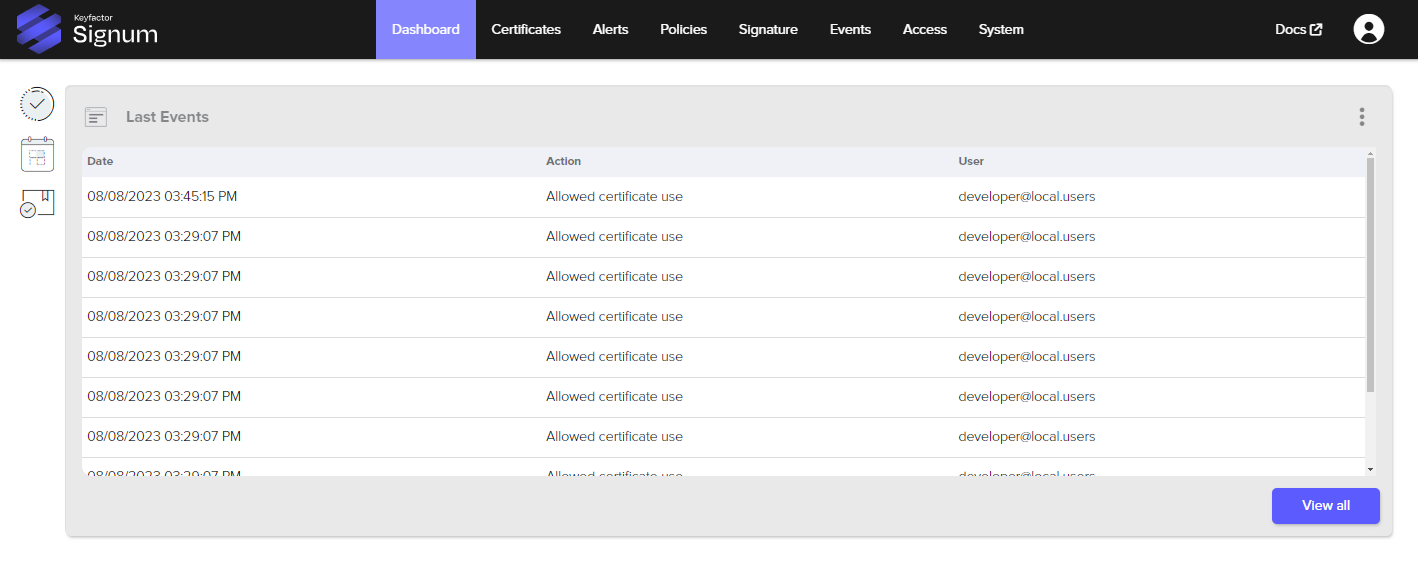Click the events table scroll down arrow
This screenshot has width=1418, height=564.
pos(1370,469)
